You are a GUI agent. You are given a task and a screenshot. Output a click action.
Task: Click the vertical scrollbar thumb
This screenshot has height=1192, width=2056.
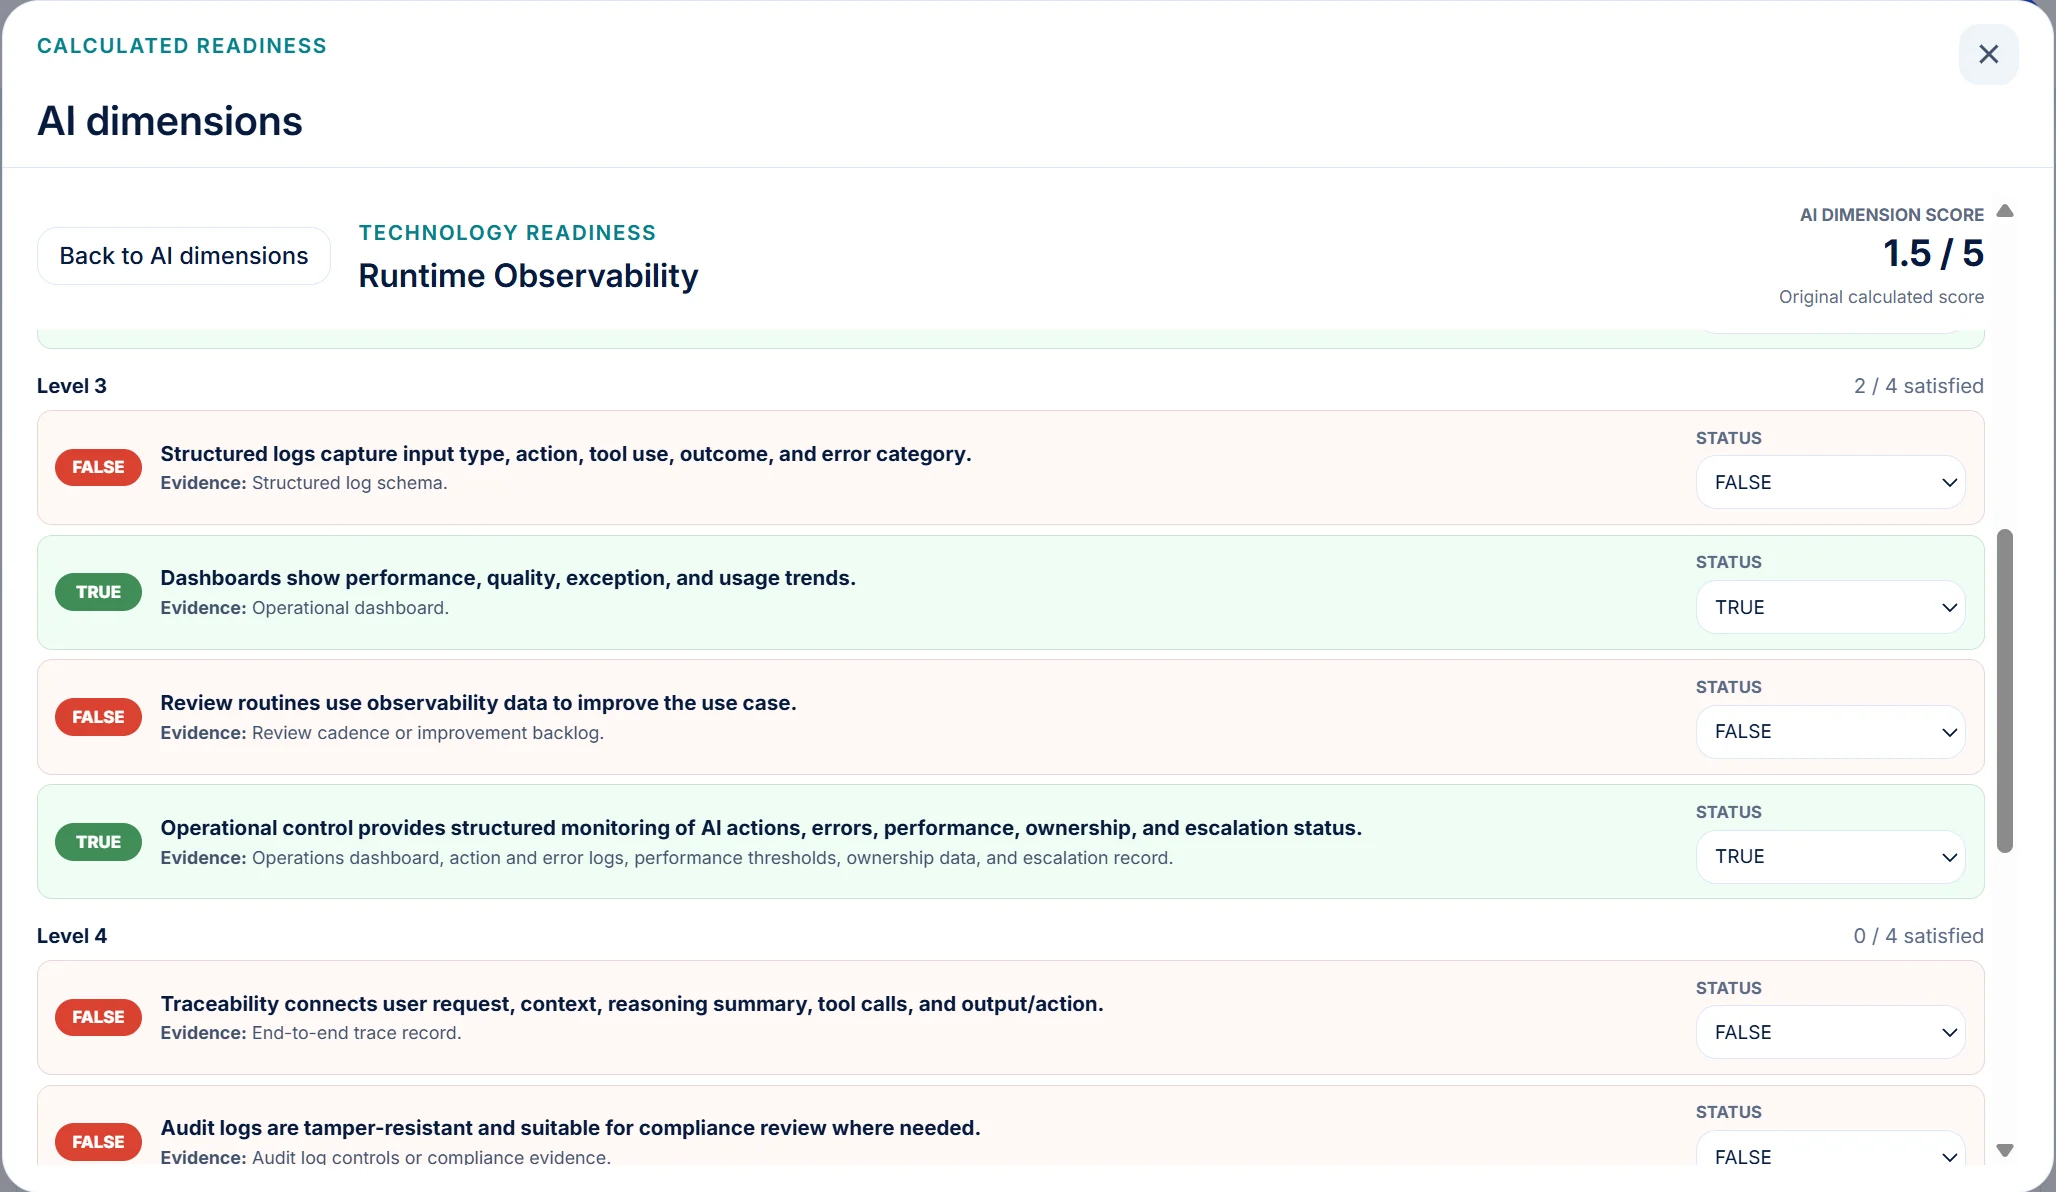2005,691
